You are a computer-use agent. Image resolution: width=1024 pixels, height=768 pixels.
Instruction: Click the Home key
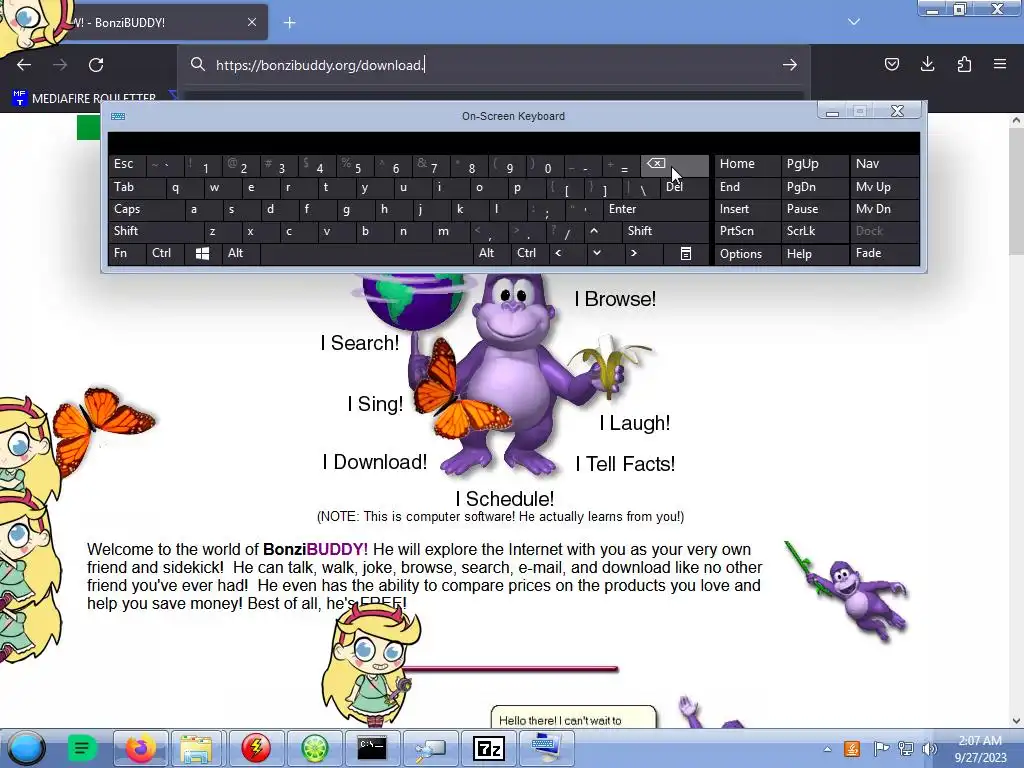pyautogui.click(x=747, y=165)
